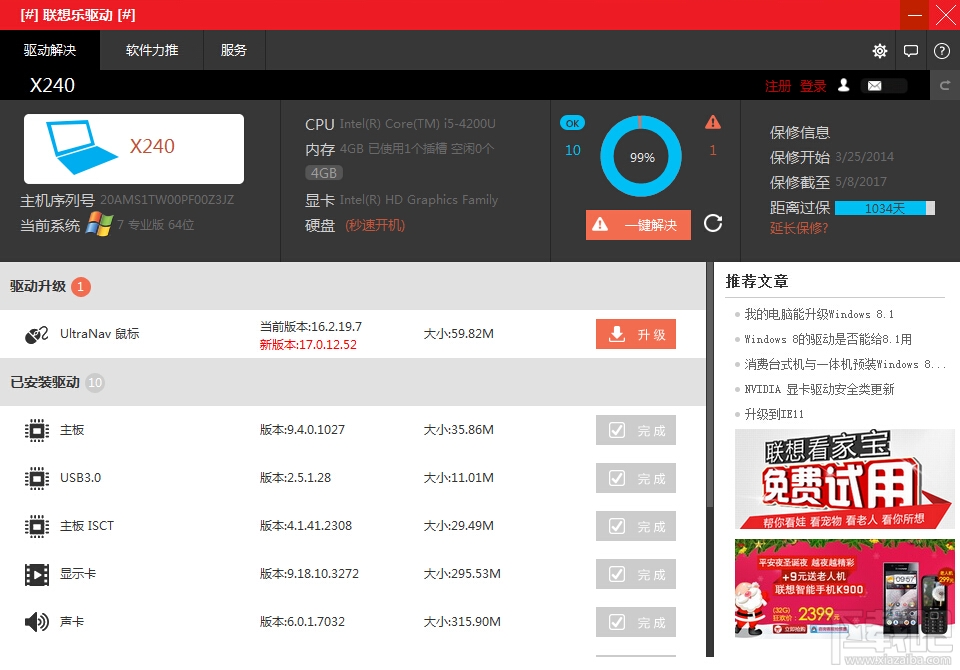The height and width of the screenshot is (670, 960).
Task: Click the 99% circular progress ring
Action: click(x=641, y=157)
